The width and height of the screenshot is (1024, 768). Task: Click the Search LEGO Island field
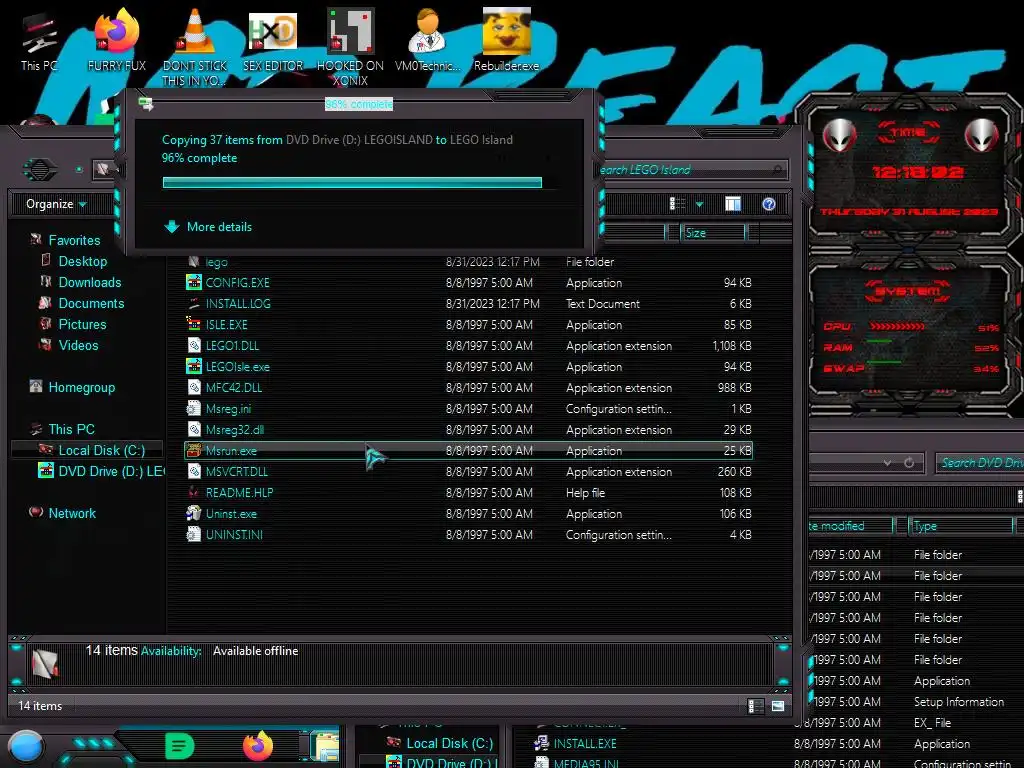692,170
